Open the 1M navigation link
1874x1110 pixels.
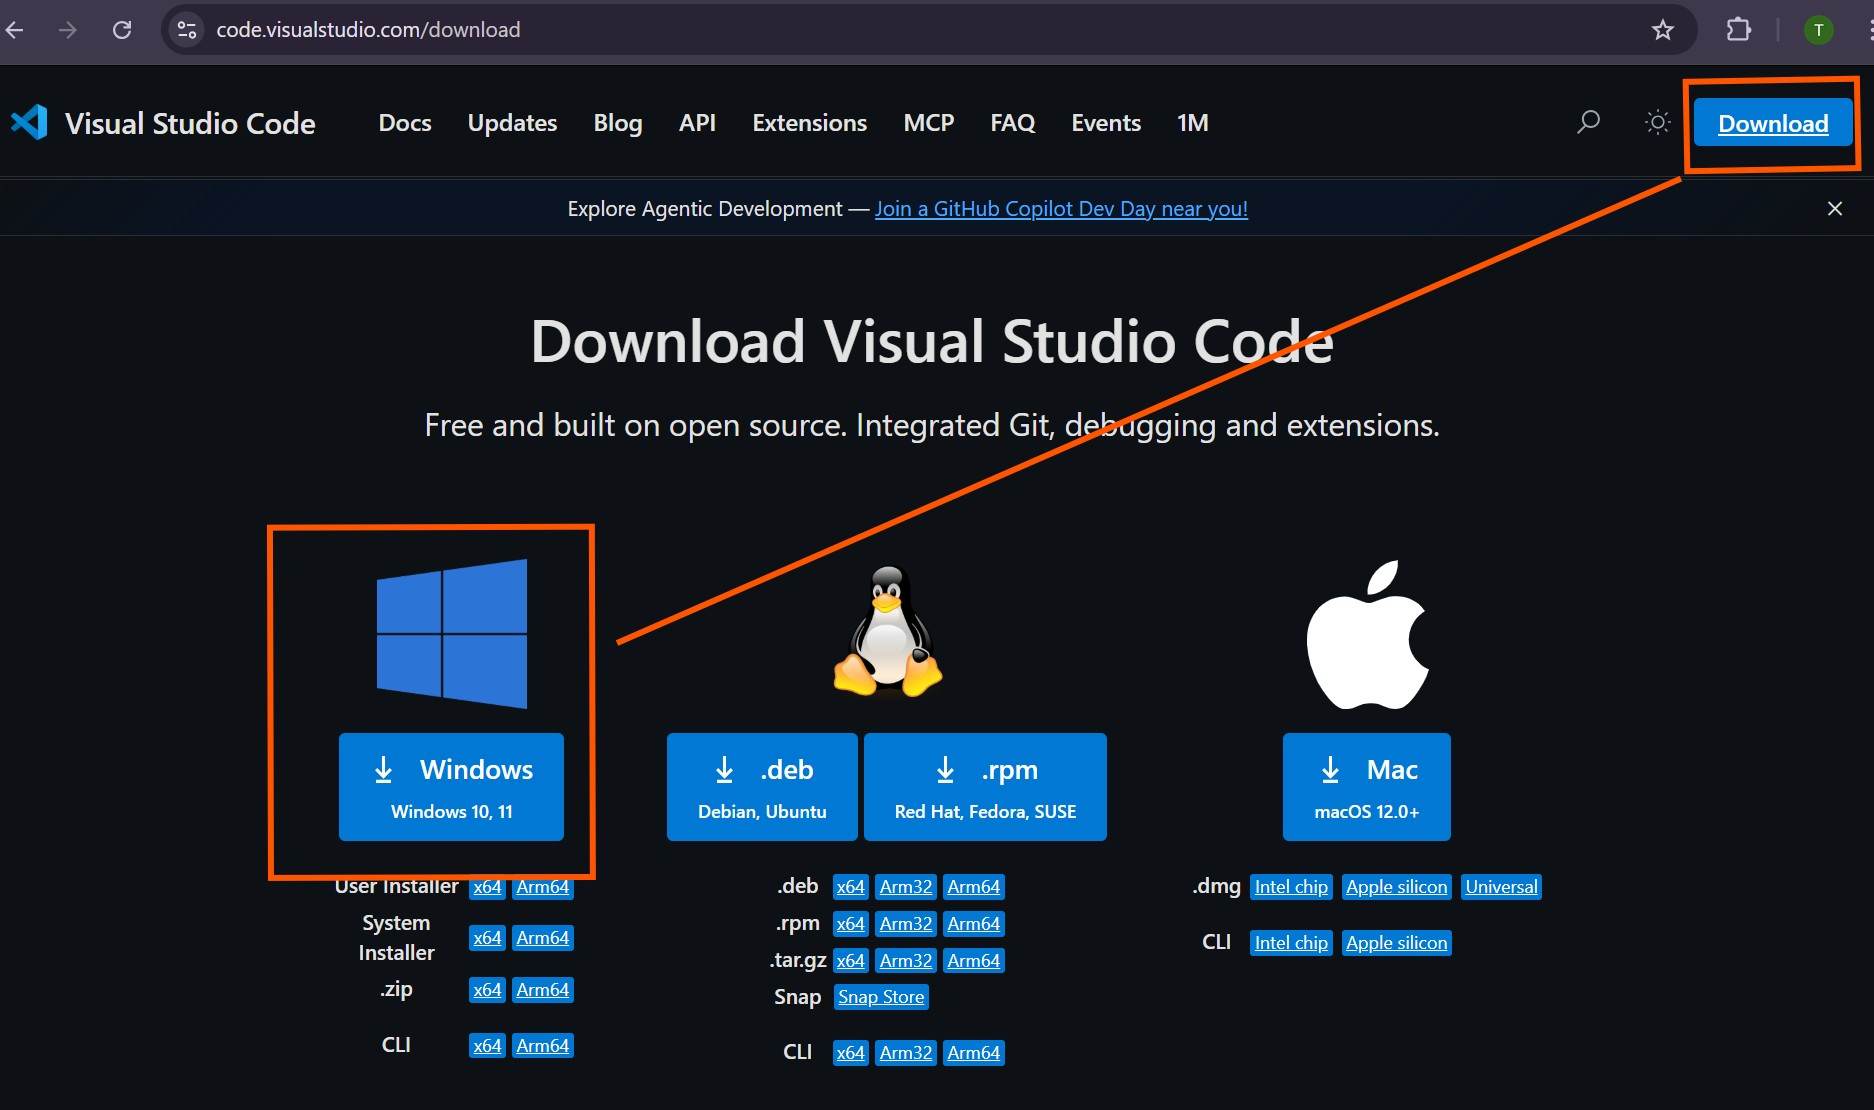pos(1193,122)
